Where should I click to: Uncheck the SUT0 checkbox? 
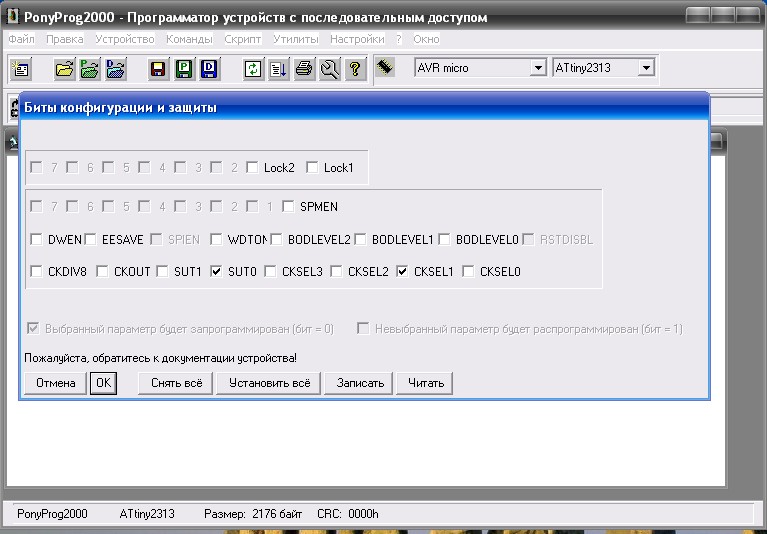coord(216,271)
